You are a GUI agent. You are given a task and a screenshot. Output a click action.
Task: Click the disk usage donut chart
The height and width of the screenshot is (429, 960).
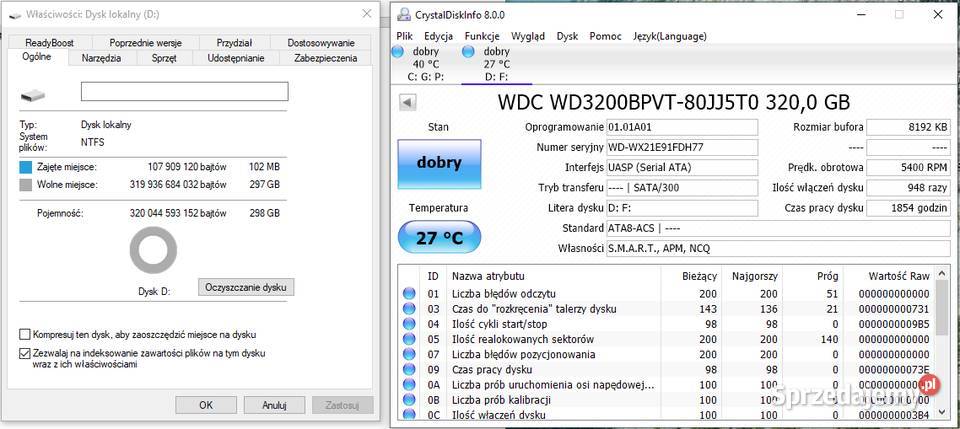(153, 250)
